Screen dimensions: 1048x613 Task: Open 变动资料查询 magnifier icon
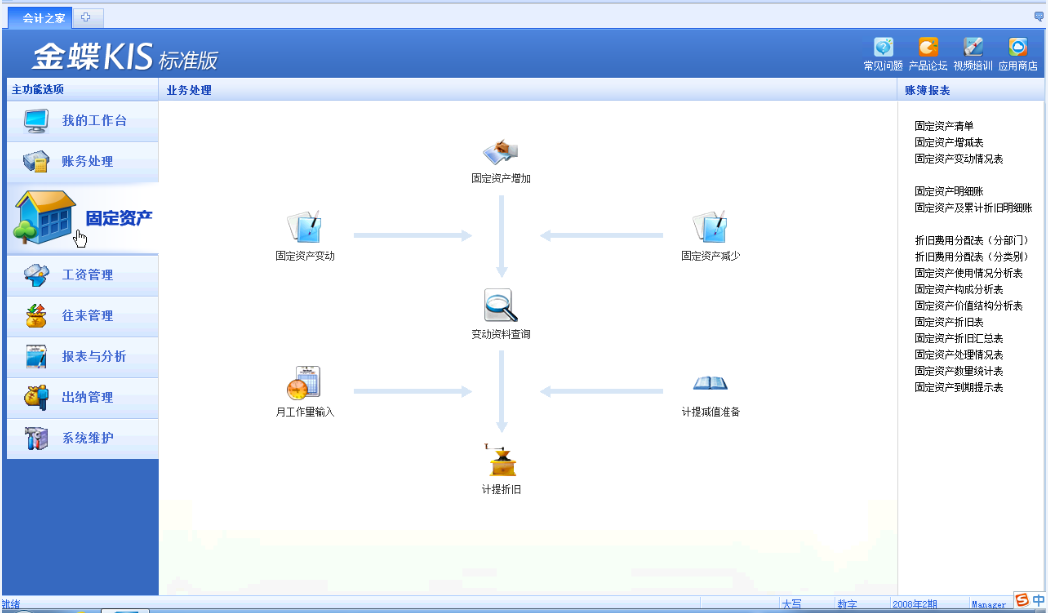tap(501, 305)
